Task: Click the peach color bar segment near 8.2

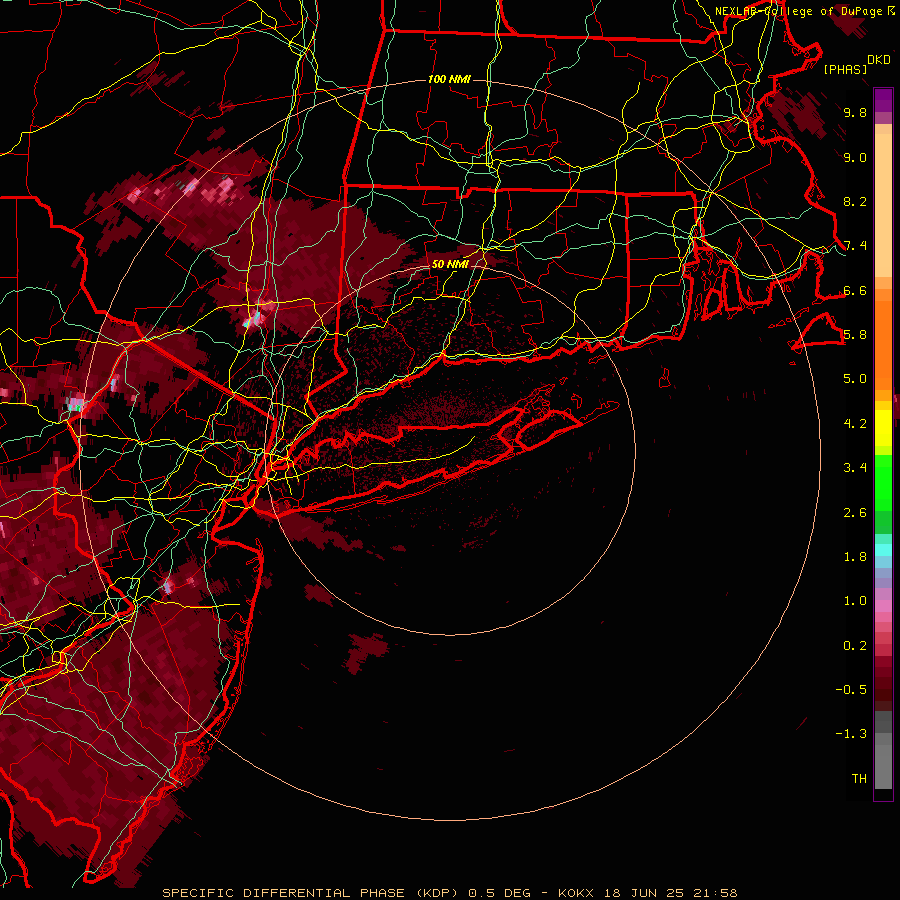Action: coord(883,205)
